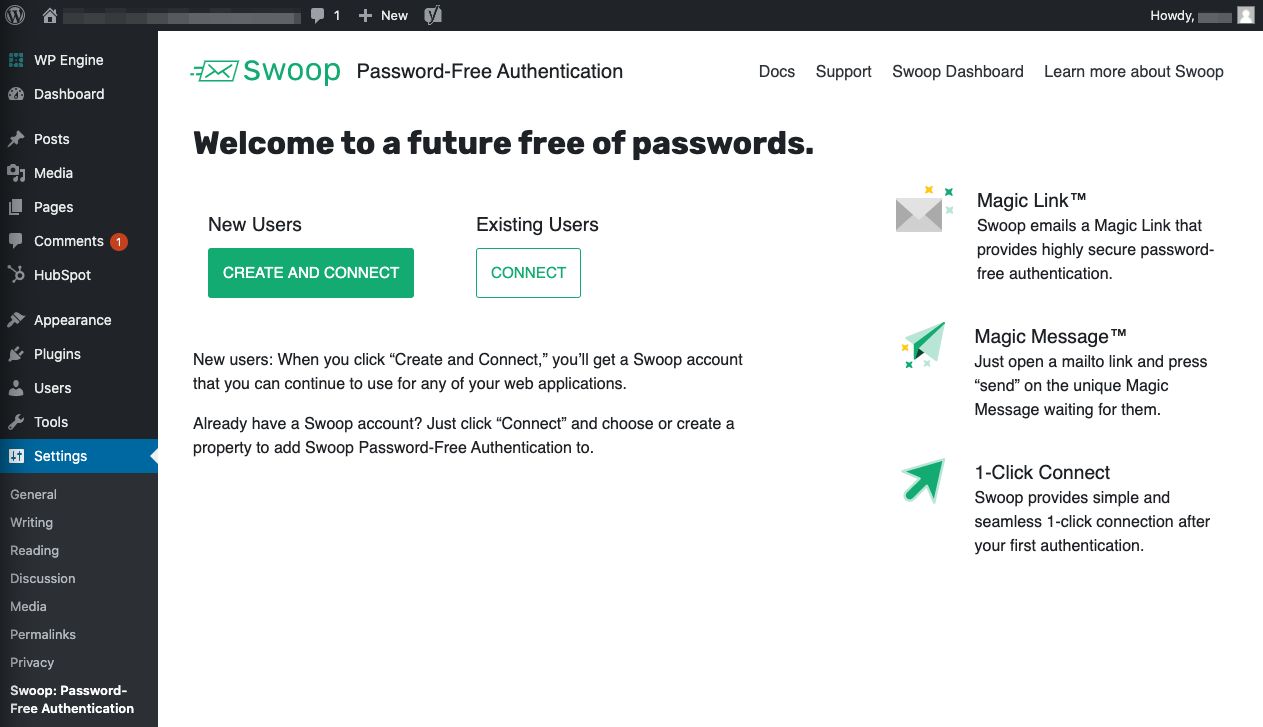The image size is (1263, 727).
Task: Open the Swoop Dashboard link
Action: tap(958, 71)
